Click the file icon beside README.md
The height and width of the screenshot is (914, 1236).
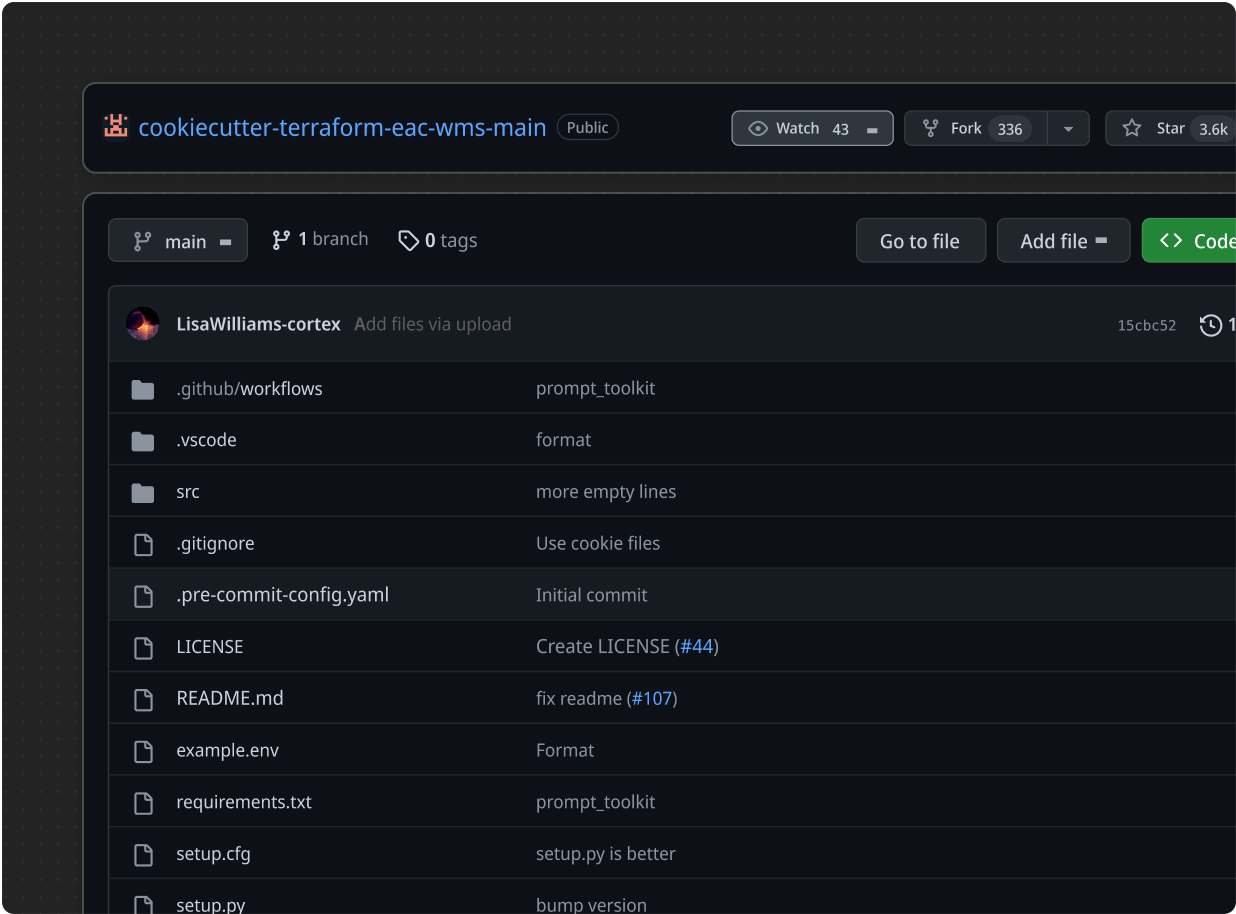[x=143, y=698]
